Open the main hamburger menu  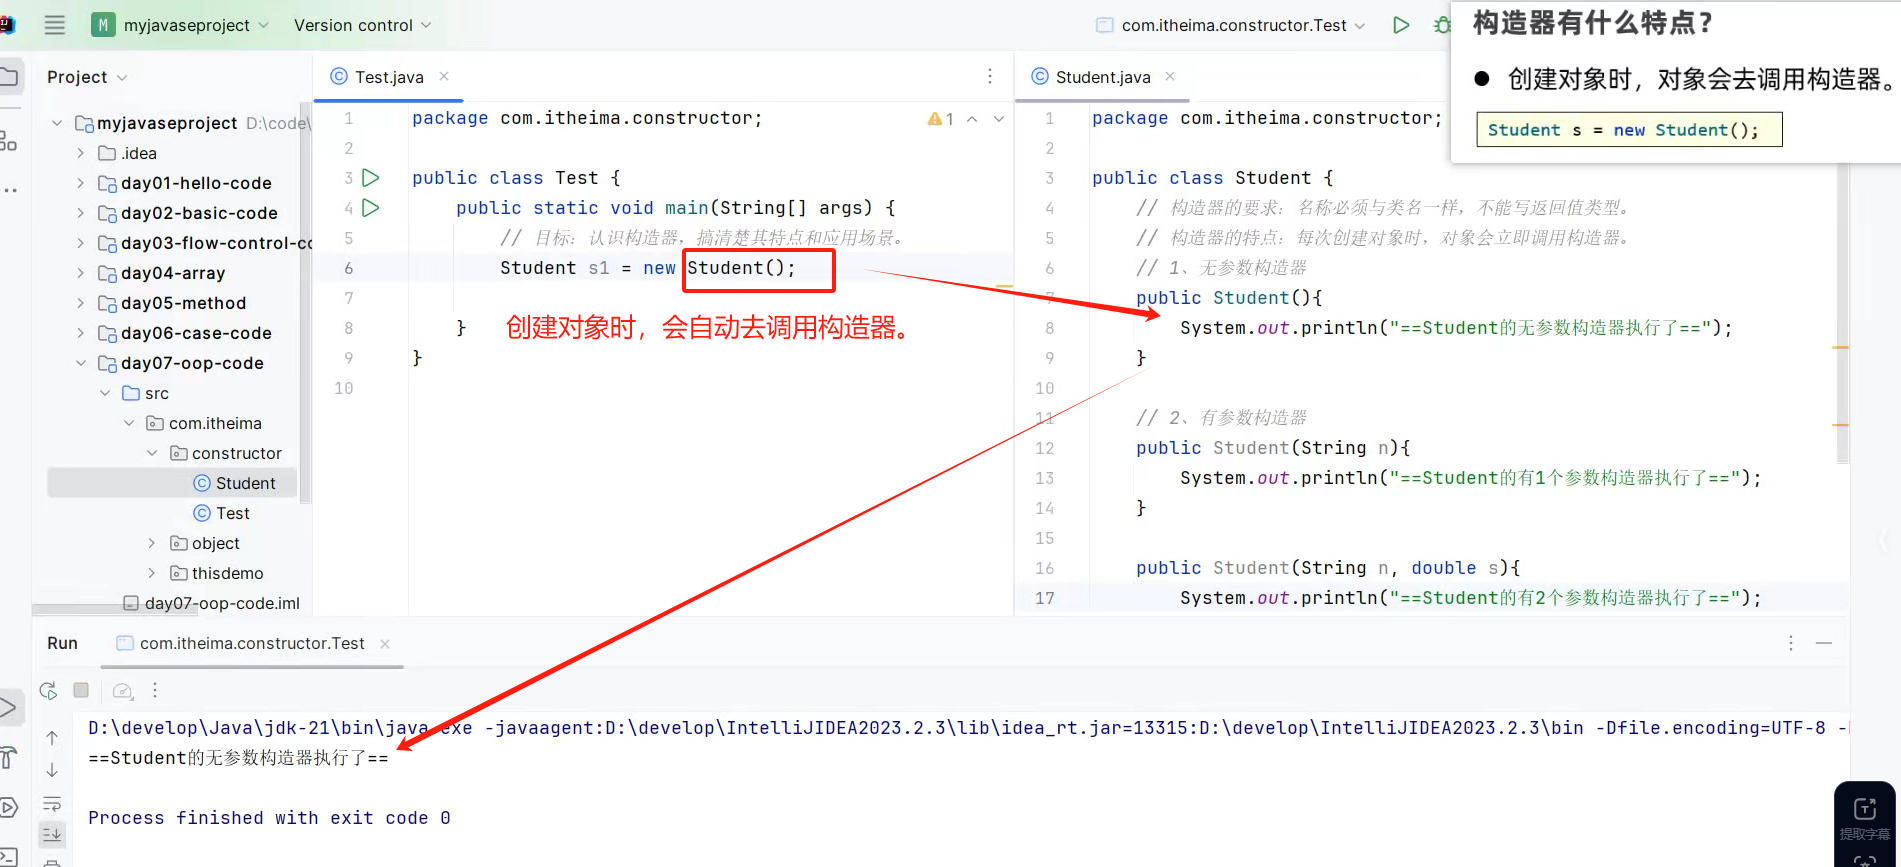tap(55, 25)
